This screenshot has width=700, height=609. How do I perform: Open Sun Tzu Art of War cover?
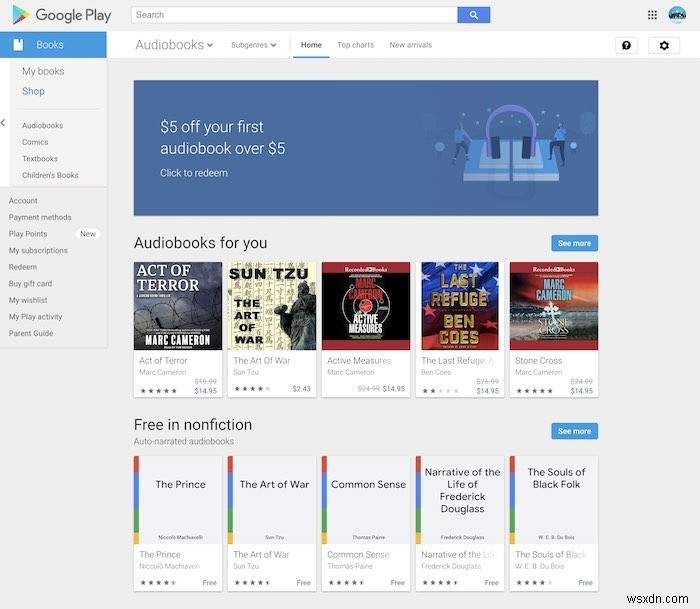click(272, 306)
